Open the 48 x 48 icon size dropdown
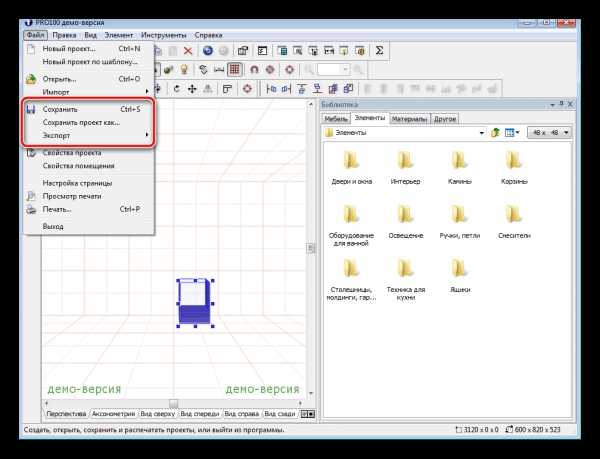This screenshot has width=600, height=459. click(x=567, y=132)
